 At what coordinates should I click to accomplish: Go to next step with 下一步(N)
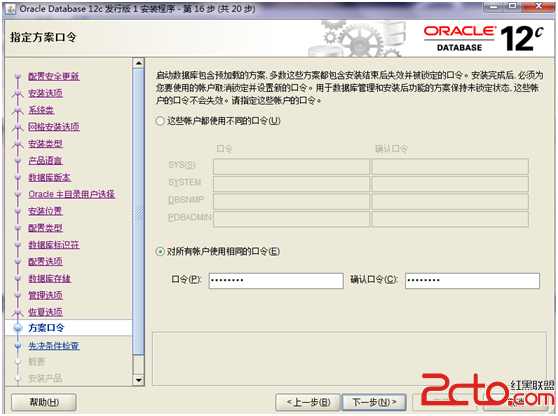pos(374,402)
